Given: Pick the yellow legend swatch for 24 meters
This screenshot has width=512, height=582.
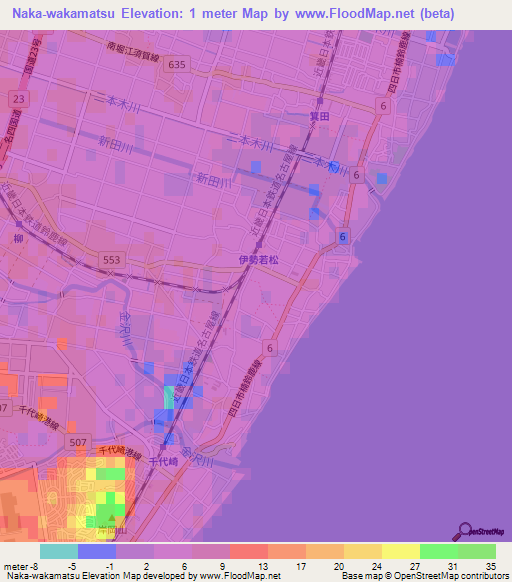Looking at the screenshot, I should [x=401, y=551].
